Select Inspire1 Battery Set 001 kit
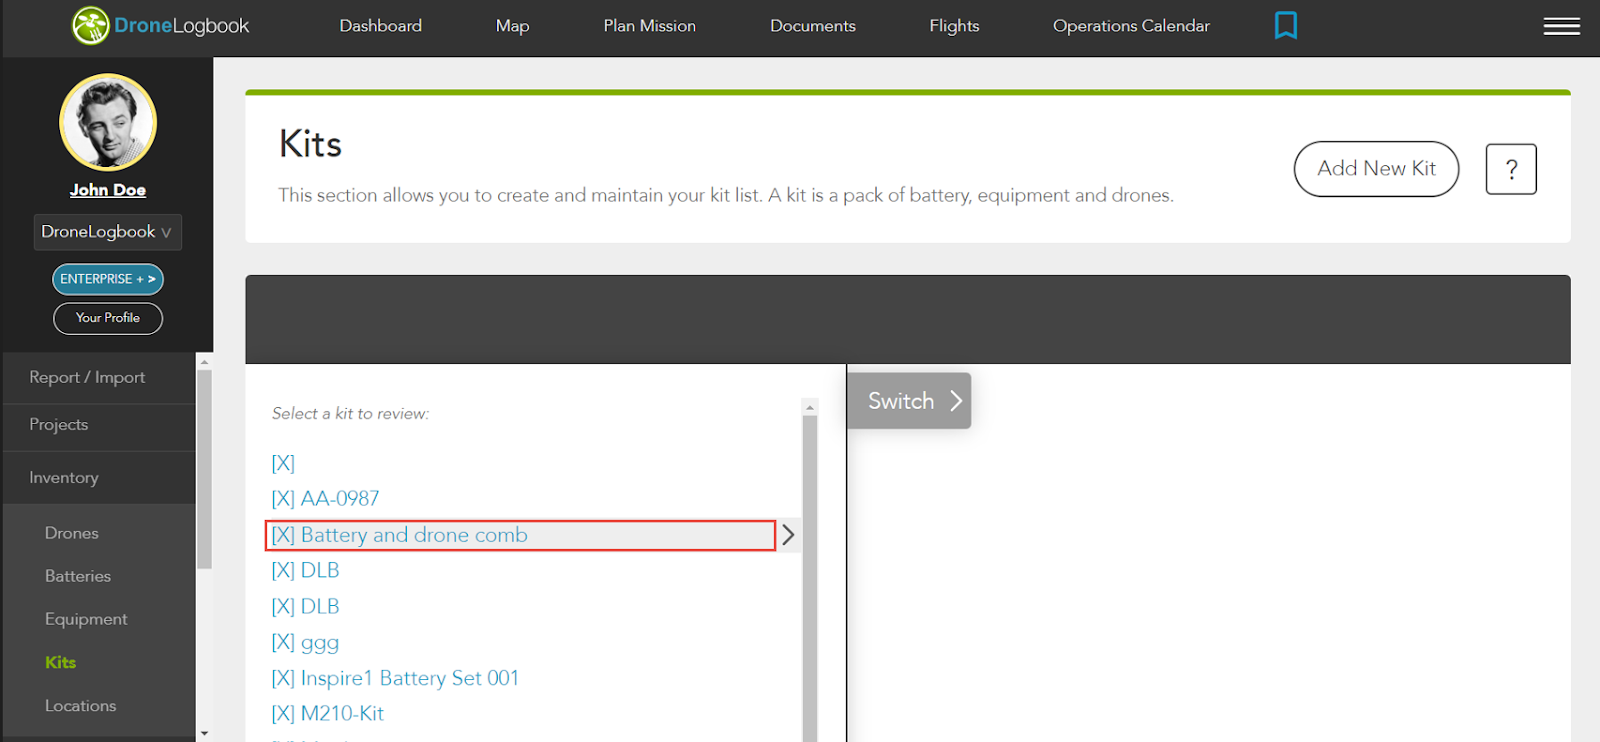Viewport: 1600px width, 742px height. click(395, 678)
